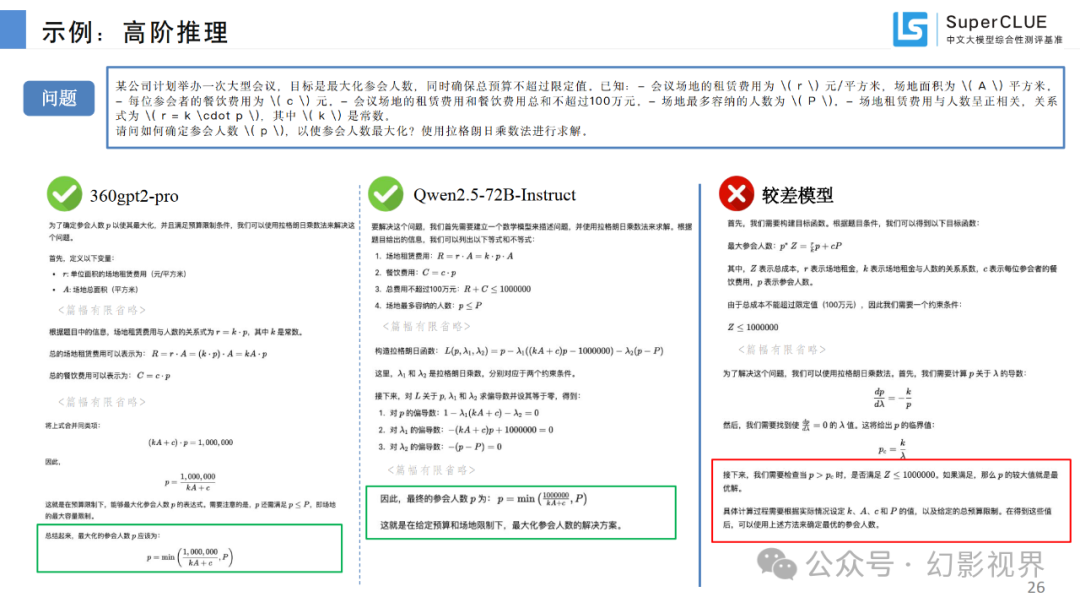
Task: Click the red X icon beside 较差模型
Action: (x=736, y=193)
